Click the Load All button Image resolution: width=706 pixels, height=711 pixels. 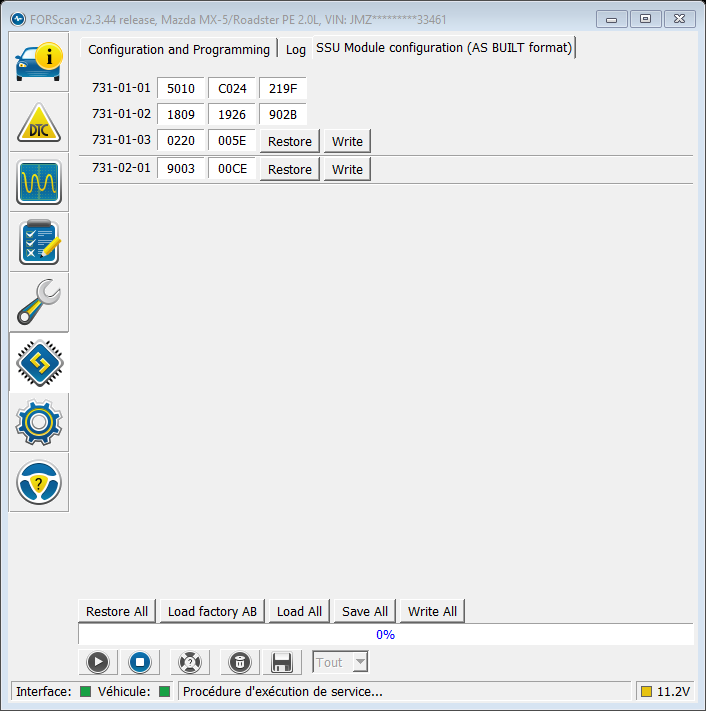[299, 611]
